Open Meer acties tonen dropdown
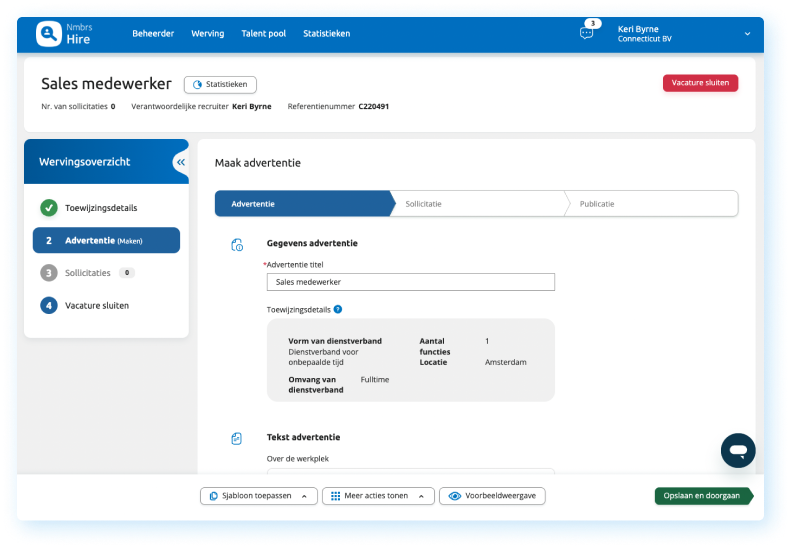The image size is (792, 548). pos(378,496)
